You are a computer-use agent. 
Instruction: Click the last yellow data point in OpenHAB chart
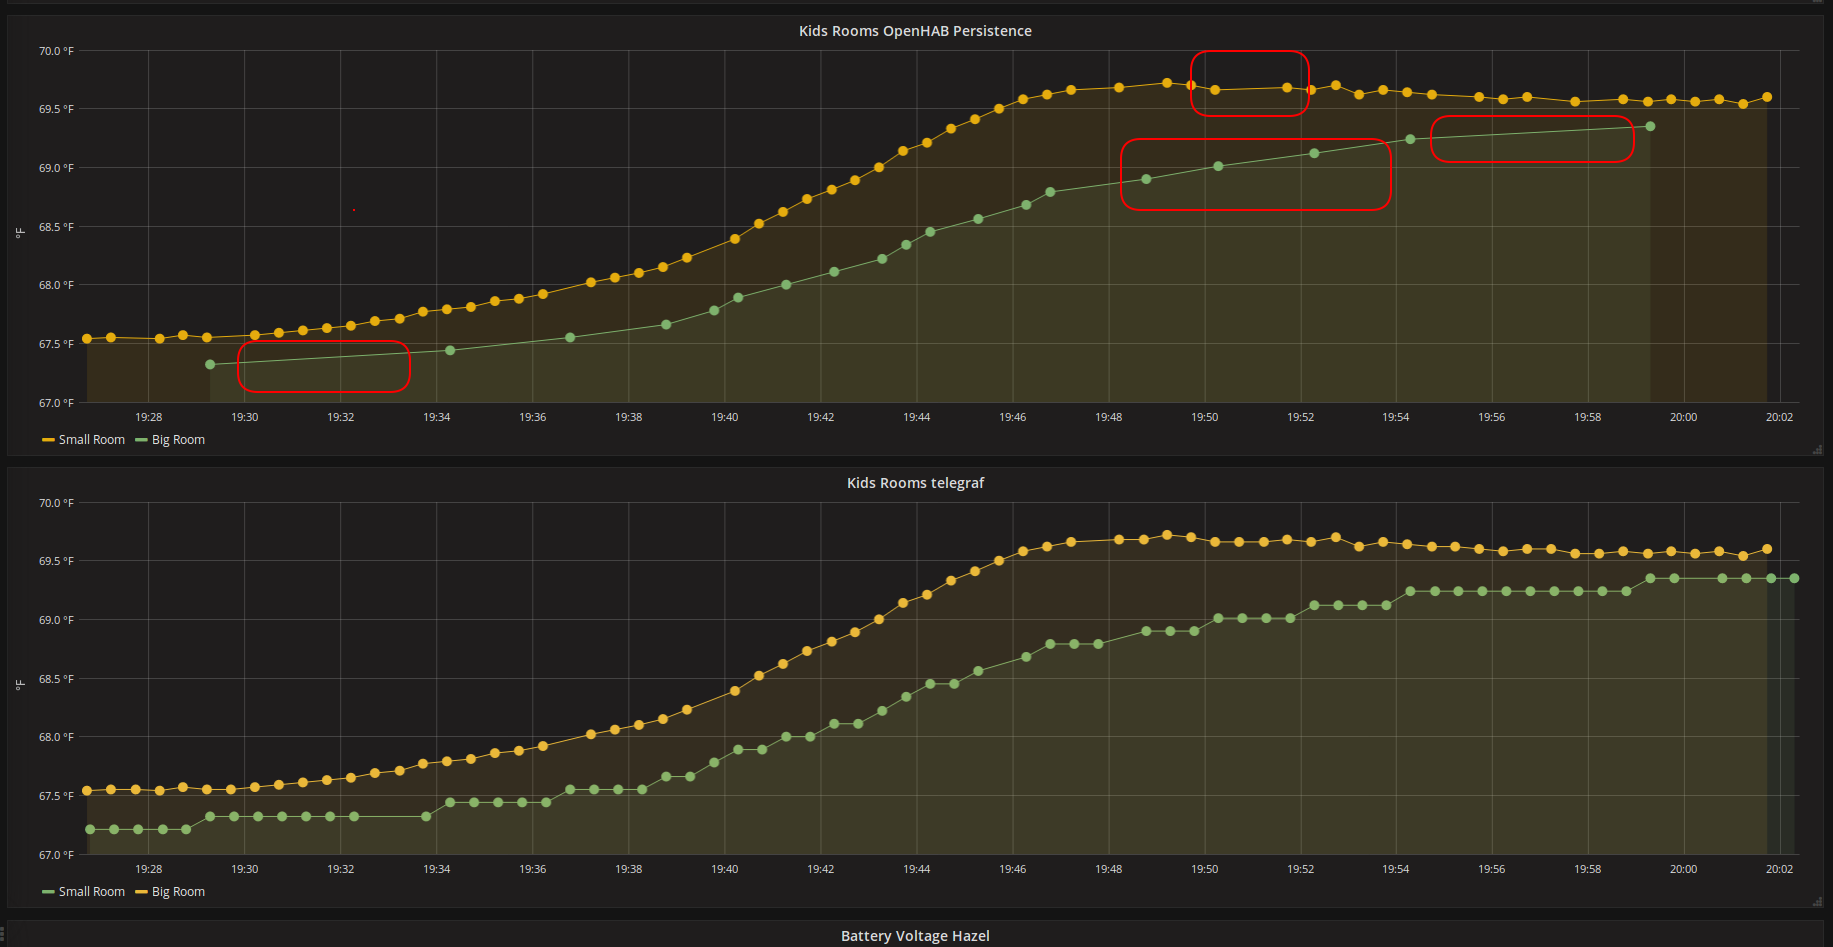pyautogui.click(x=1767, y=97)
